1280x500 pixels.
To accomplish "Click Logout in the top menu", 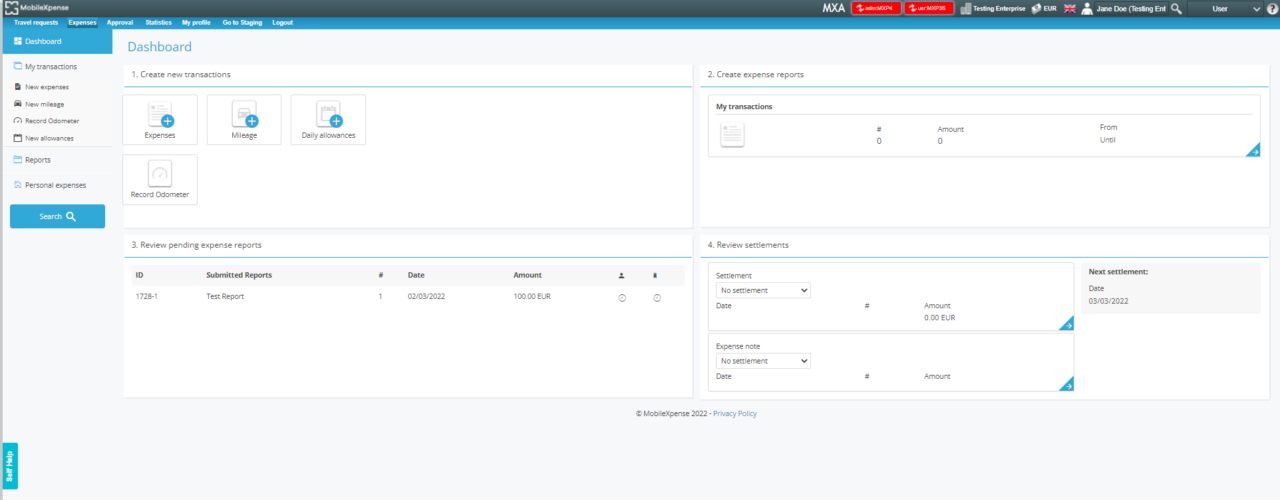I will pos(283,22).
